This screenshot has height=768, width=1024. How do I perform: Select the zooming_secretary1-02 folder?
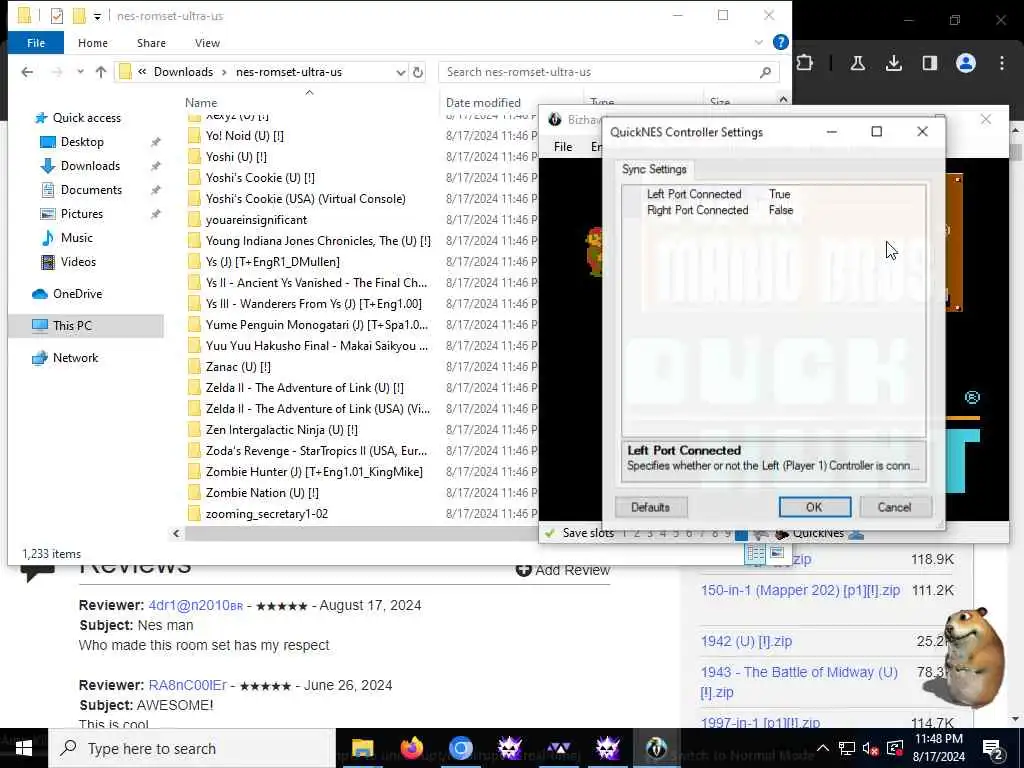266,514
